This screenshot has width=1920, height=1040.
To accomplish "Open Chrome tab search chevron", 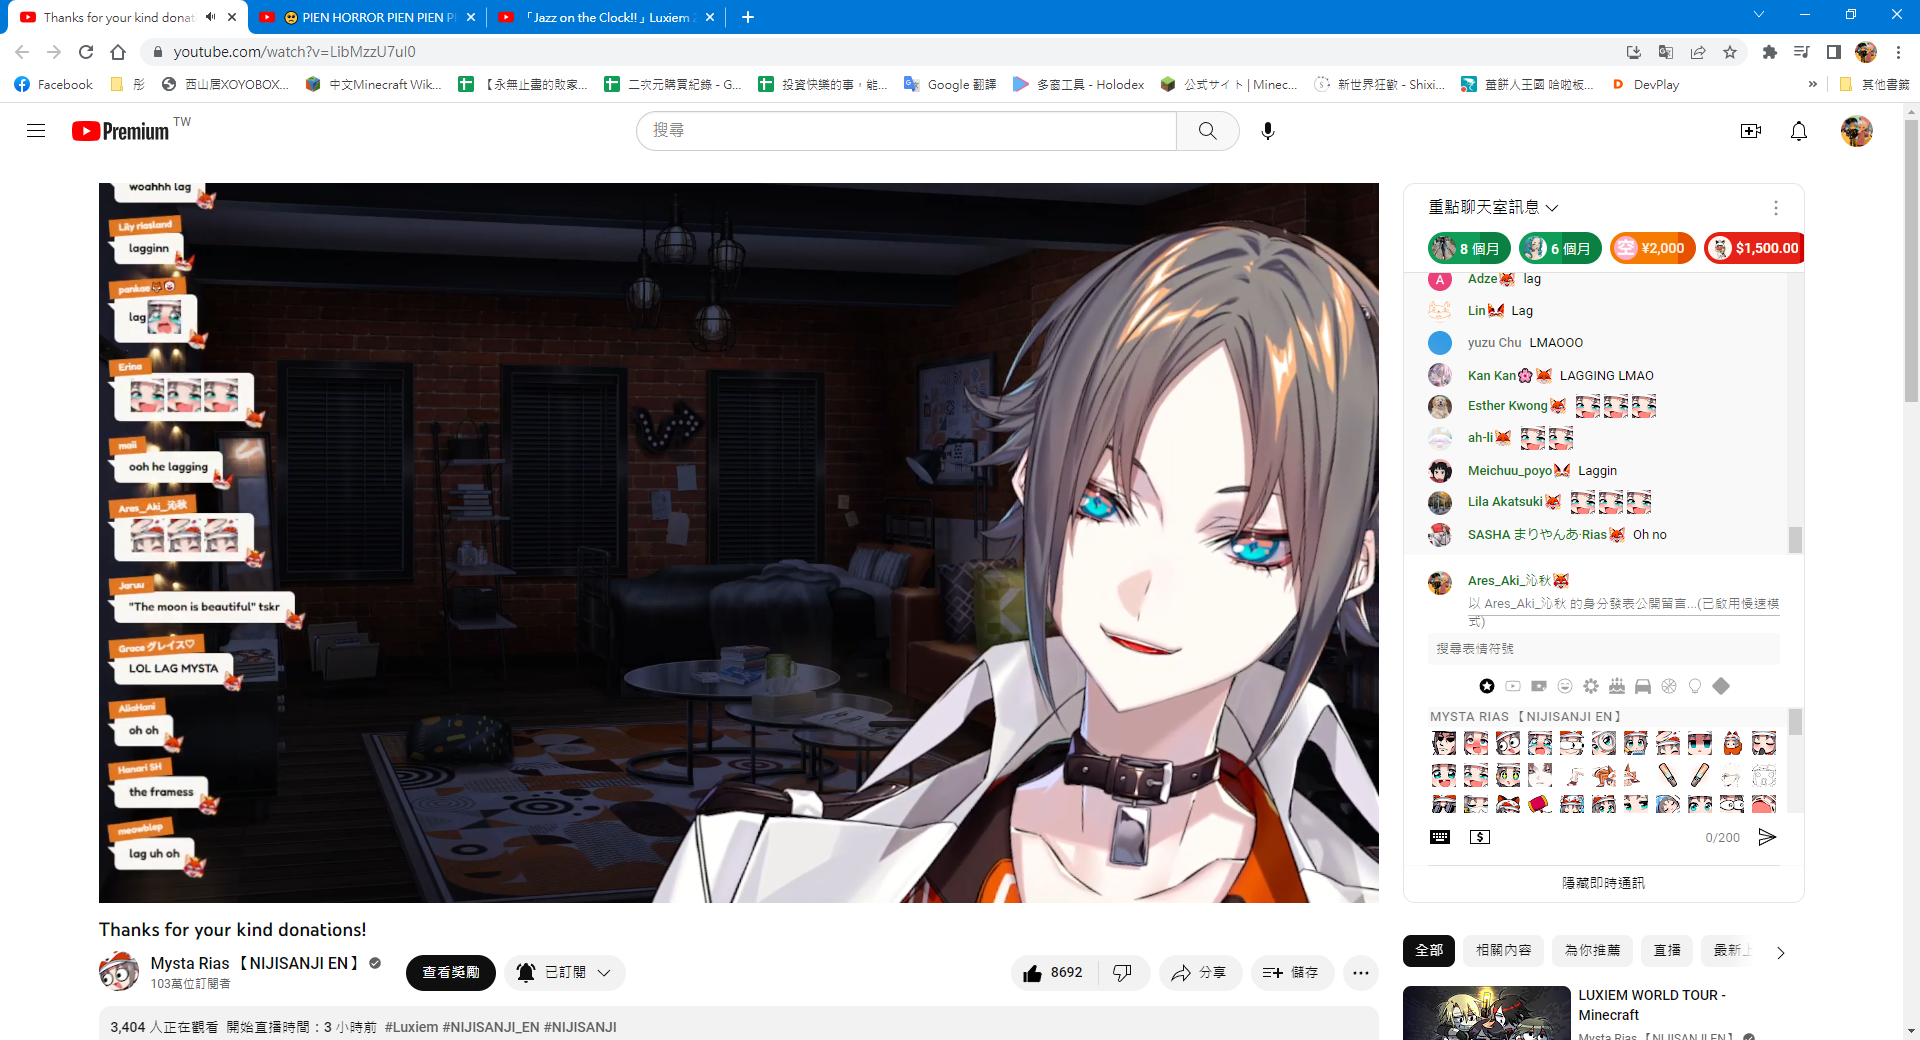I will pyautogui.click(x=1759, y=15).
